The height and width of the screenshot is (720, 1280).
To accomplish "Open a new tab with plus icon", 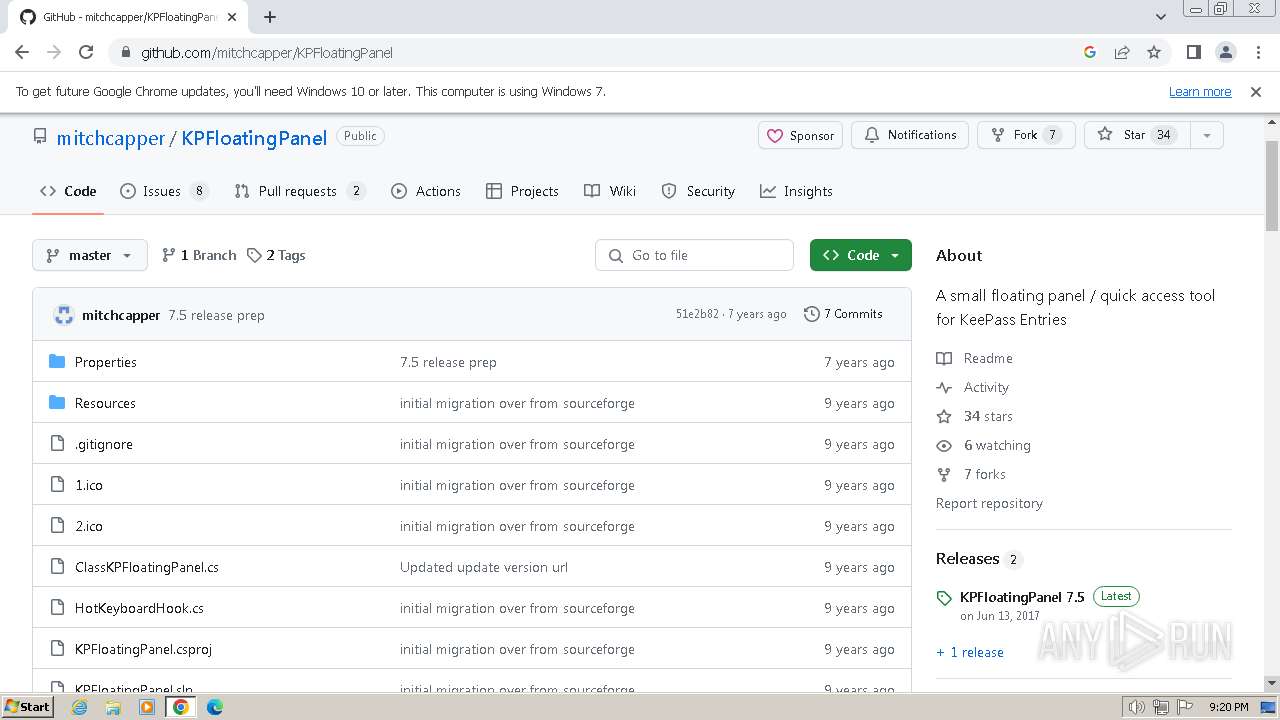I will pyautogui.click(x=270, y=17).
